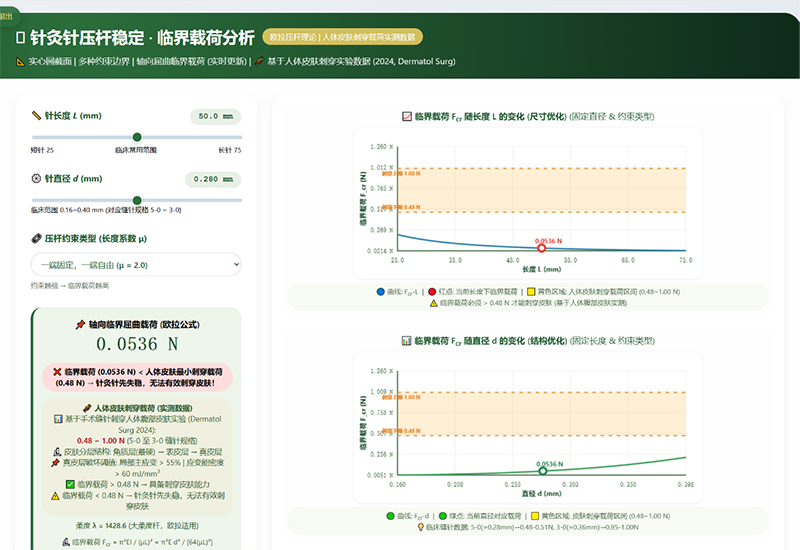Click the 0.0536 N critical load result value

[x=137, y=344]
